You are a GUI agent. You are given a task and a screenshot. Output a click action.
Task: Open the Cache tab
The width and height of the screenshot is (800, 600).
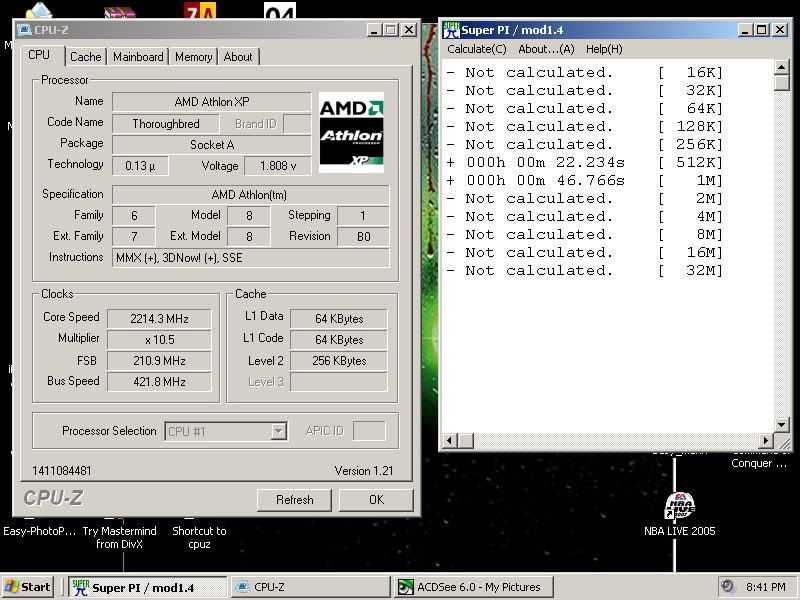pos(86,57)
